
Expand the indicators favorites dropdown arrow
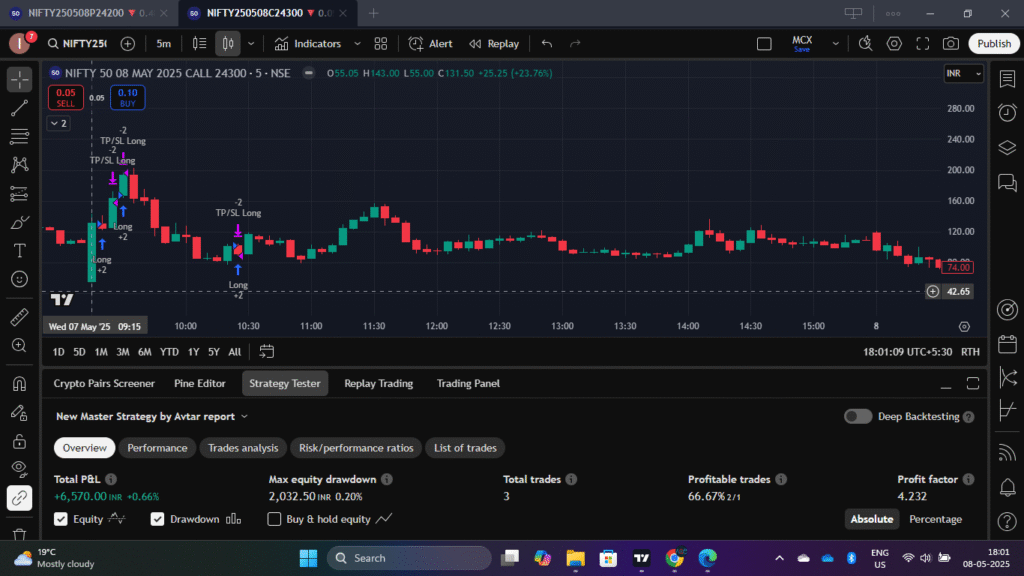[357, 44]
